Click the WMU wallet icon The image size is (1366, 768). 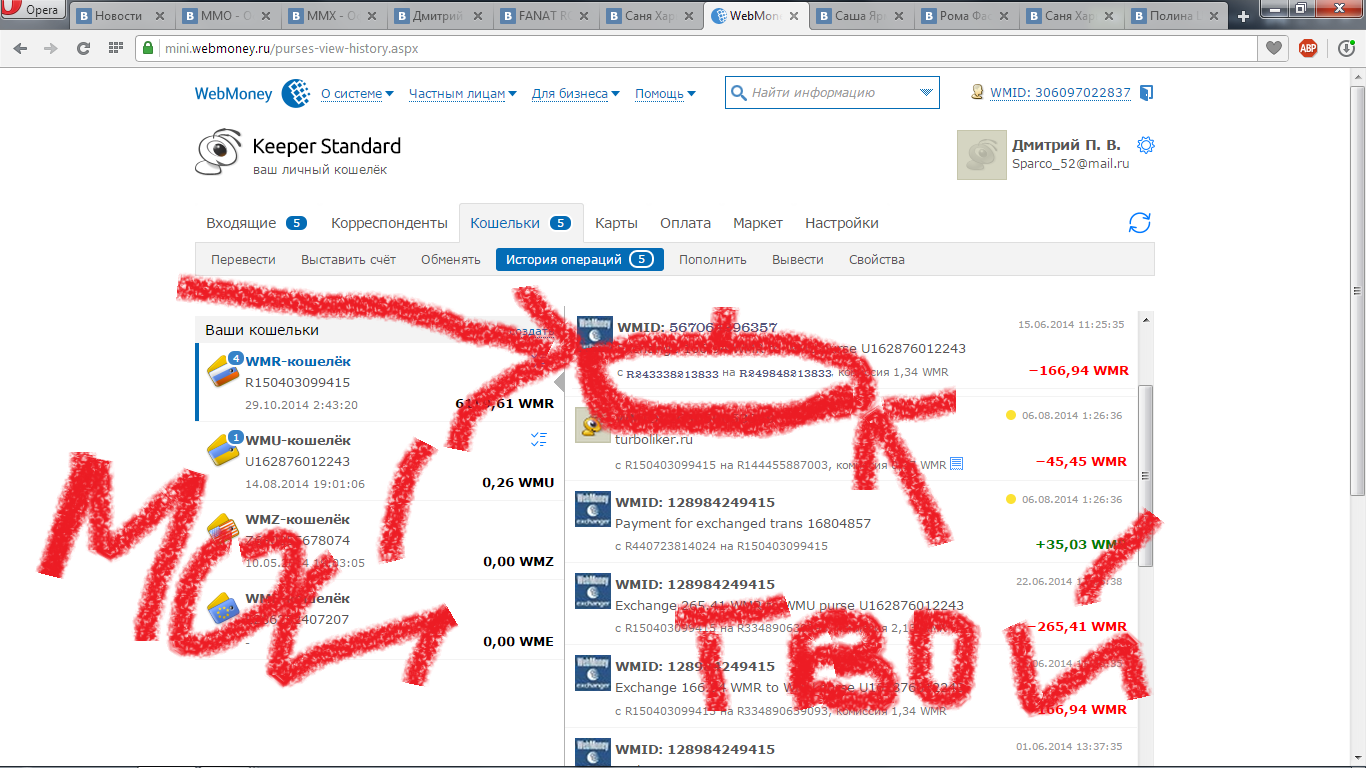pyautogui.click(x=224, y=448)
